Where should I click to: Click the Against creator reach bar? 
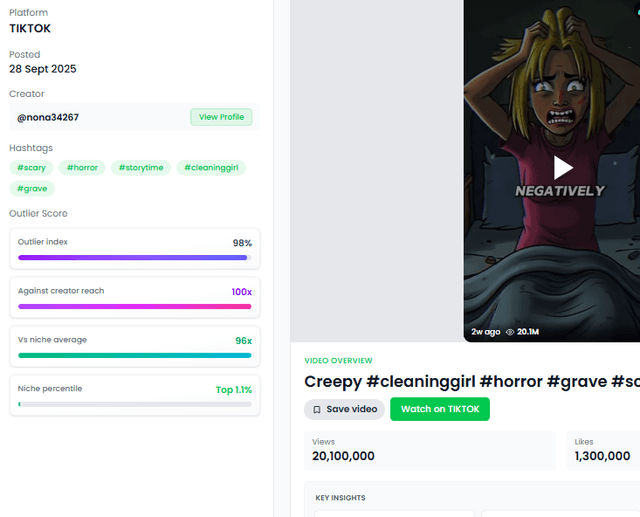(134, 306)
